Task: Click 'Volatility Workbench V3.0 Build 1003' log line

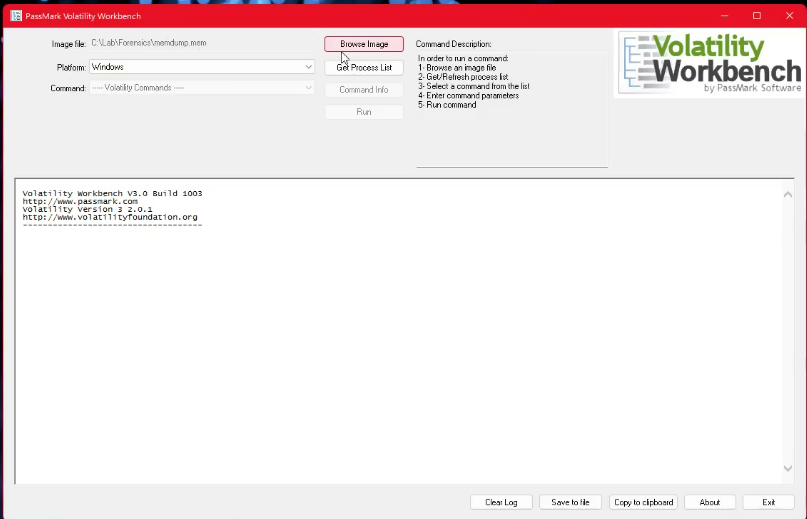Action: click(x=112, y=194)
